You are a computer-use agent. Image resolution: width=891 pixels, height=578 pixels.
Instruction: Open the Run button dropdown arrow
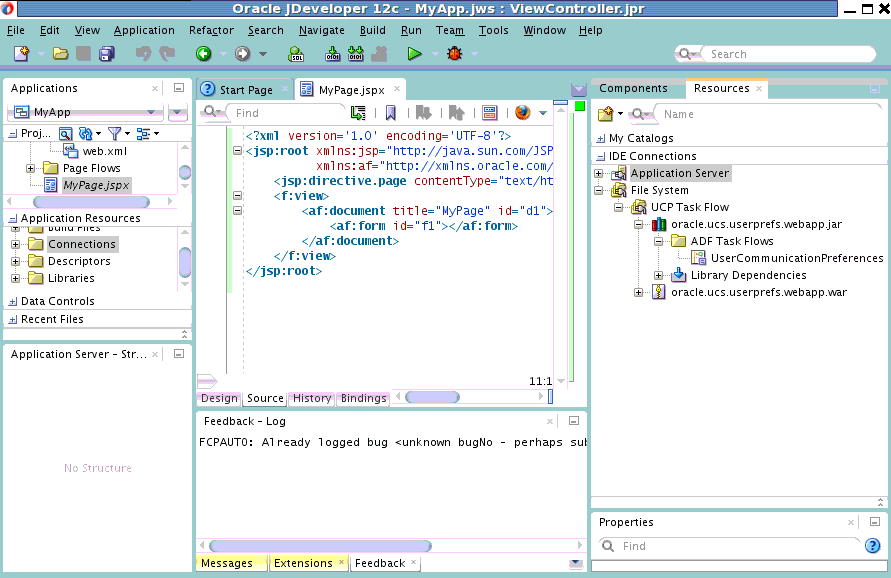(x=435, y=54)
